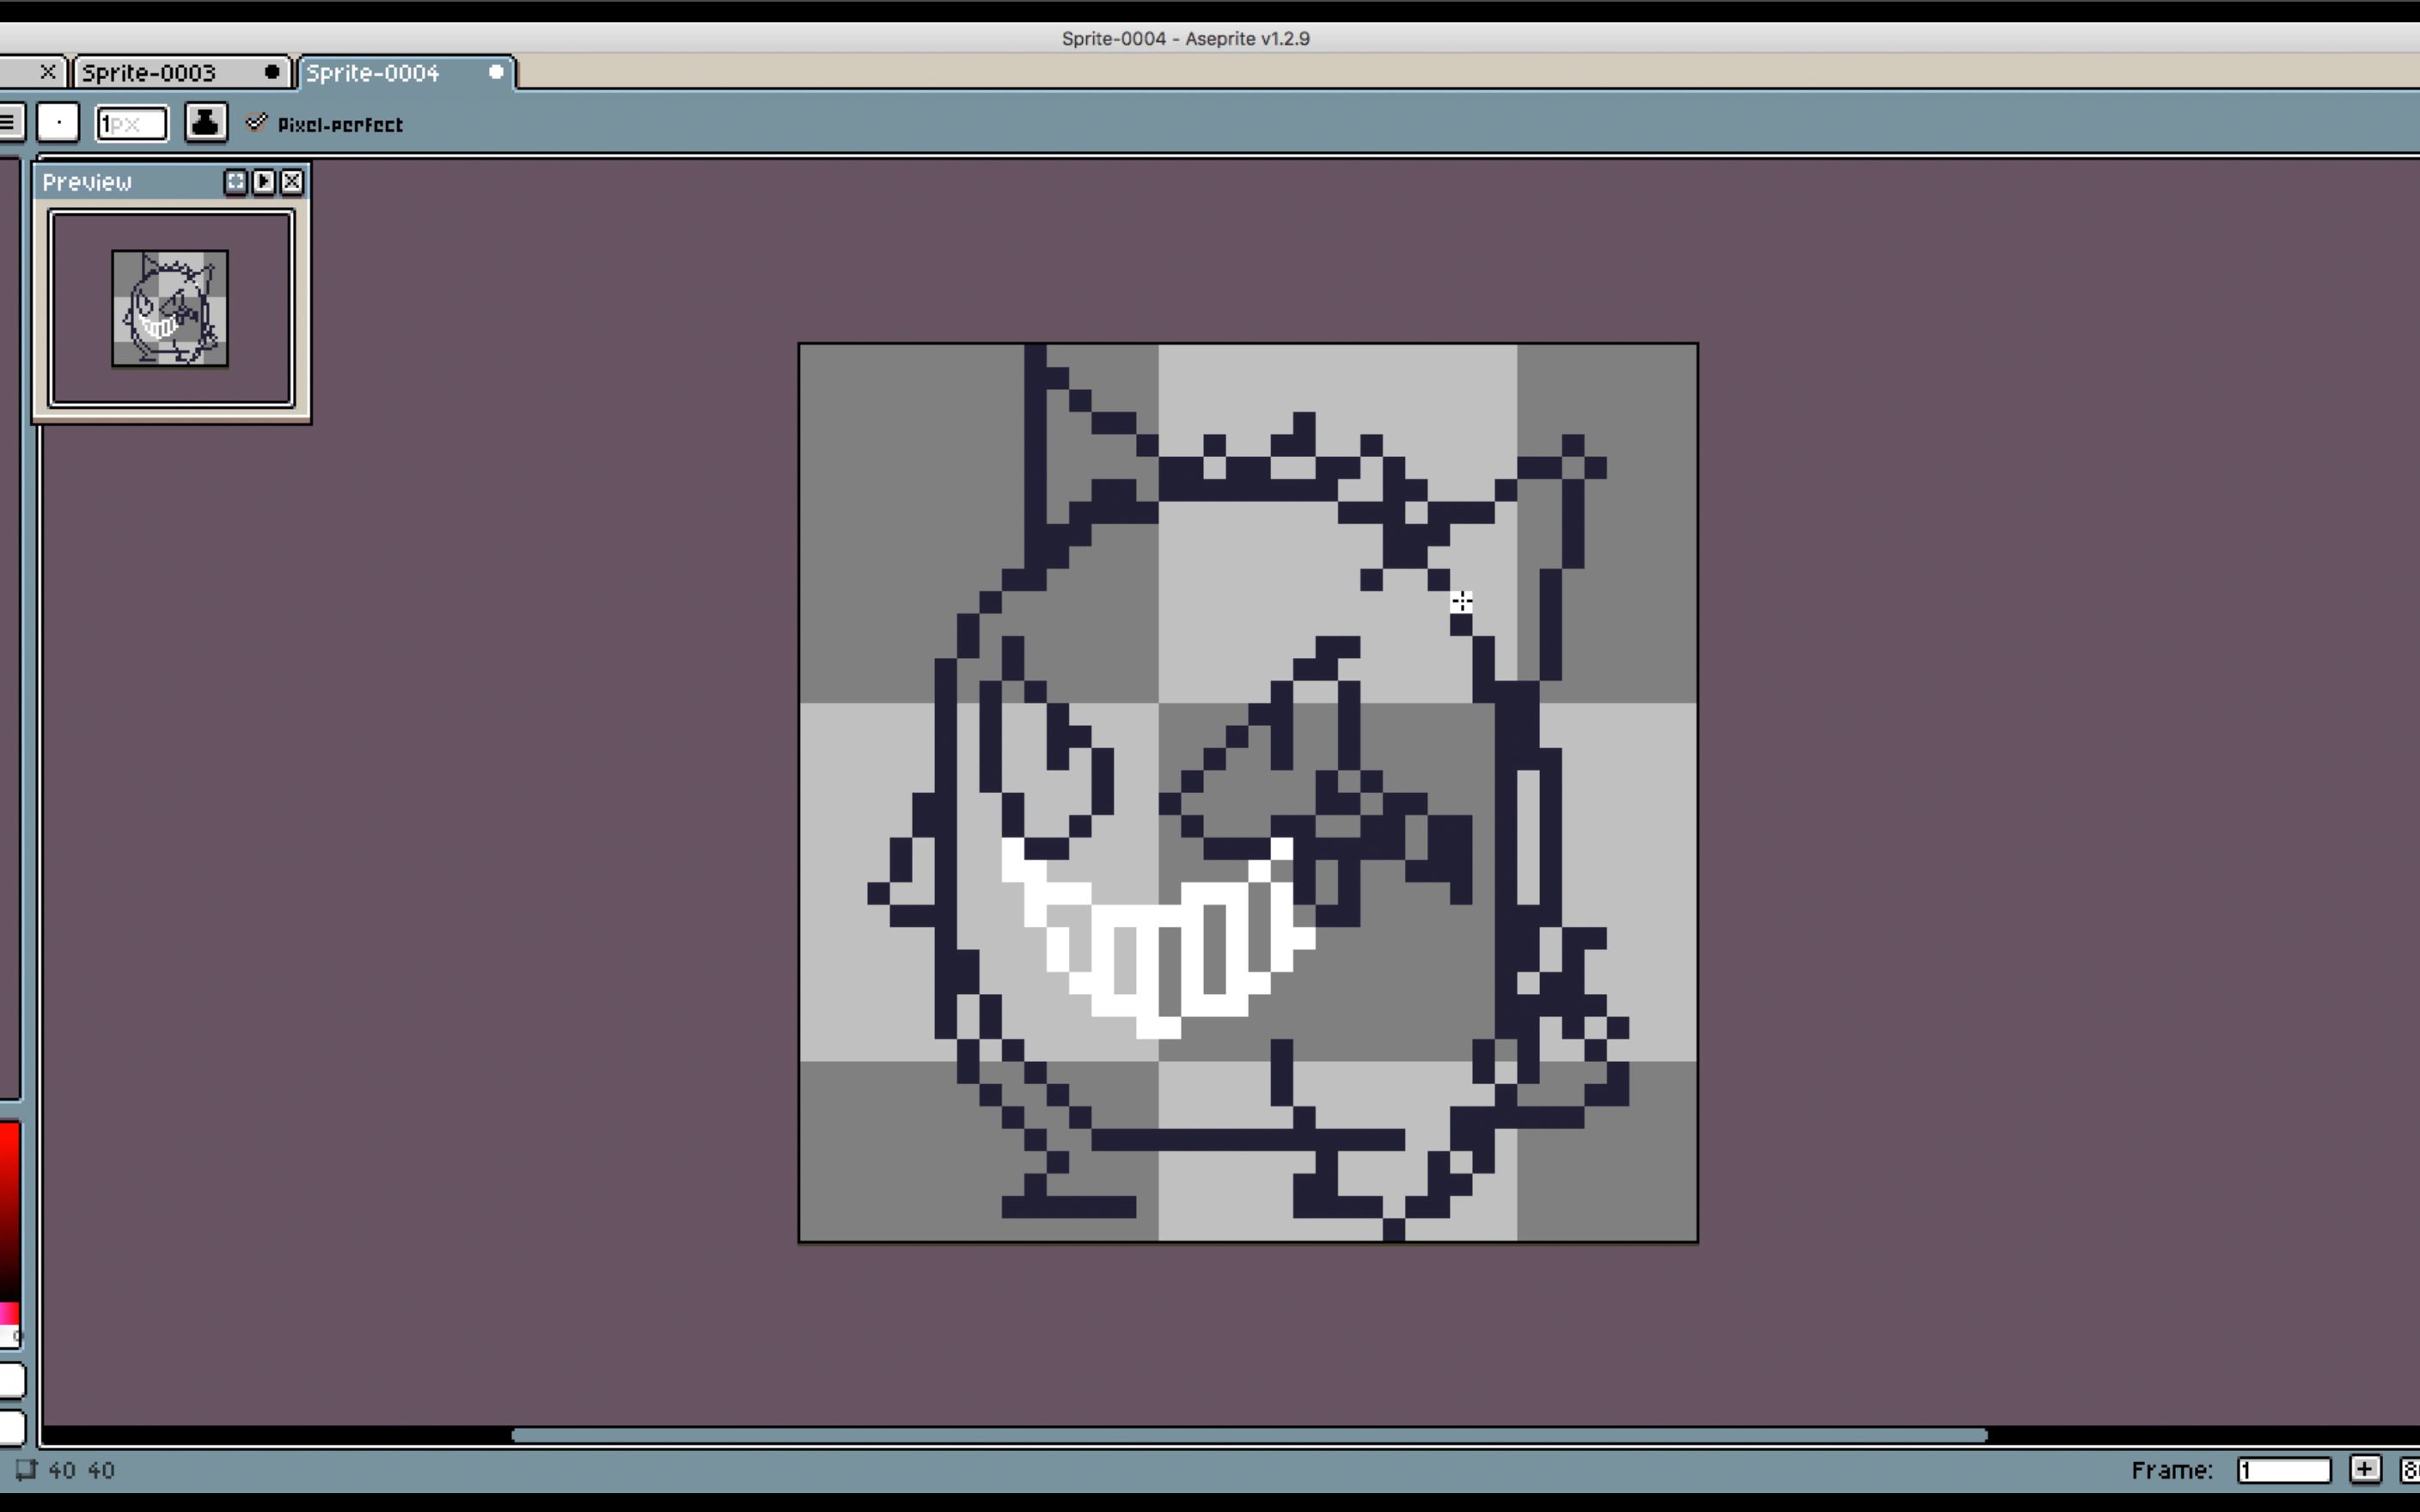
Task: Open the brush type selector button
Action: pyautogui.click(x=58, y=123)
